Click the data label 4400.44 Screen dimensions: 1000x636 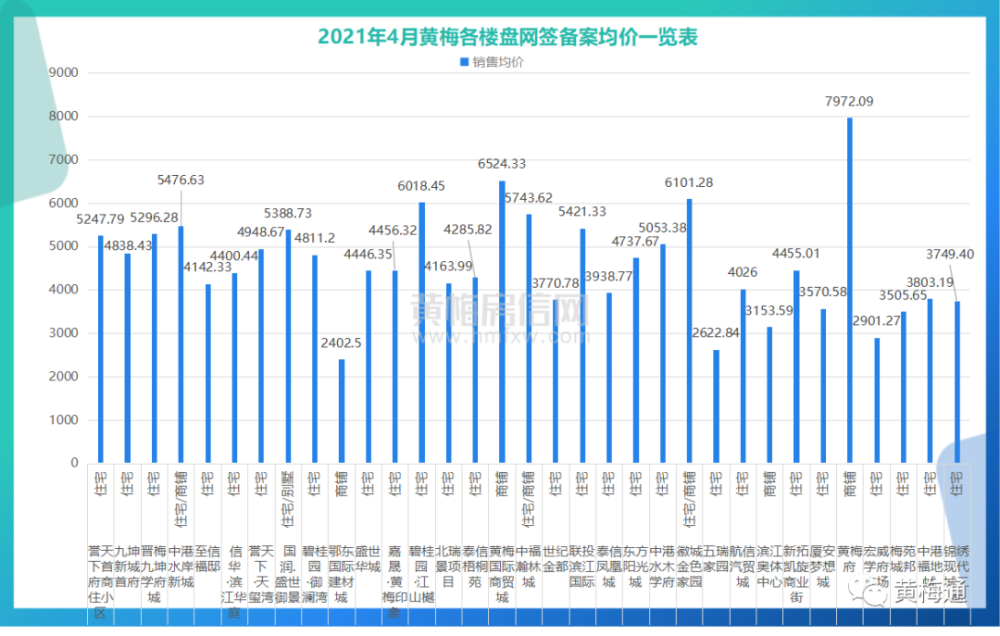(234, 256)
